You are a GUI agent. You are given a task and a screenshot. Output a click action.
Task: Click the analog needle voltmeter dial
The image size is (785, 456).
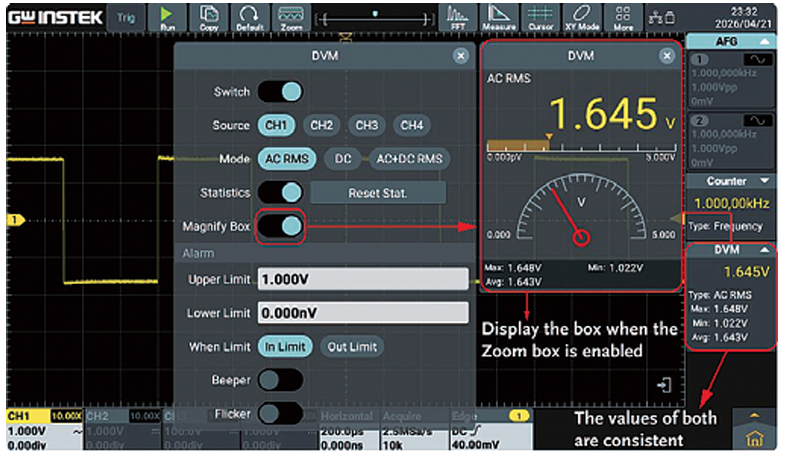pyautogui.click(x=581, y=209)
